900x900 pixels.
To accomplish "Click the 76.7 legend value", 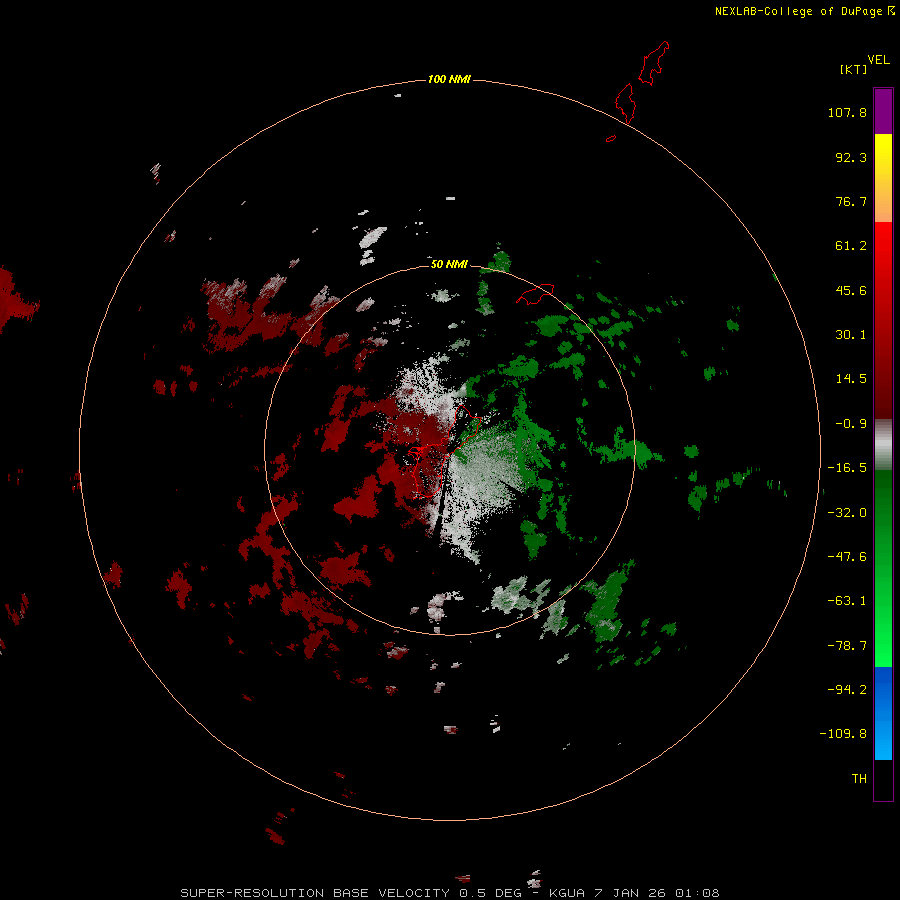I will pyautogui.click(x=851, y=201).
